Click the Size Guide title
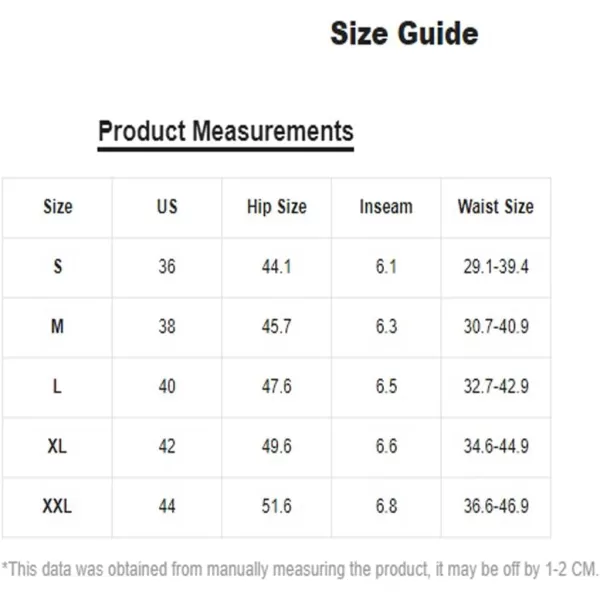This screenshot has width=600, height=600. tap(404, 34)
